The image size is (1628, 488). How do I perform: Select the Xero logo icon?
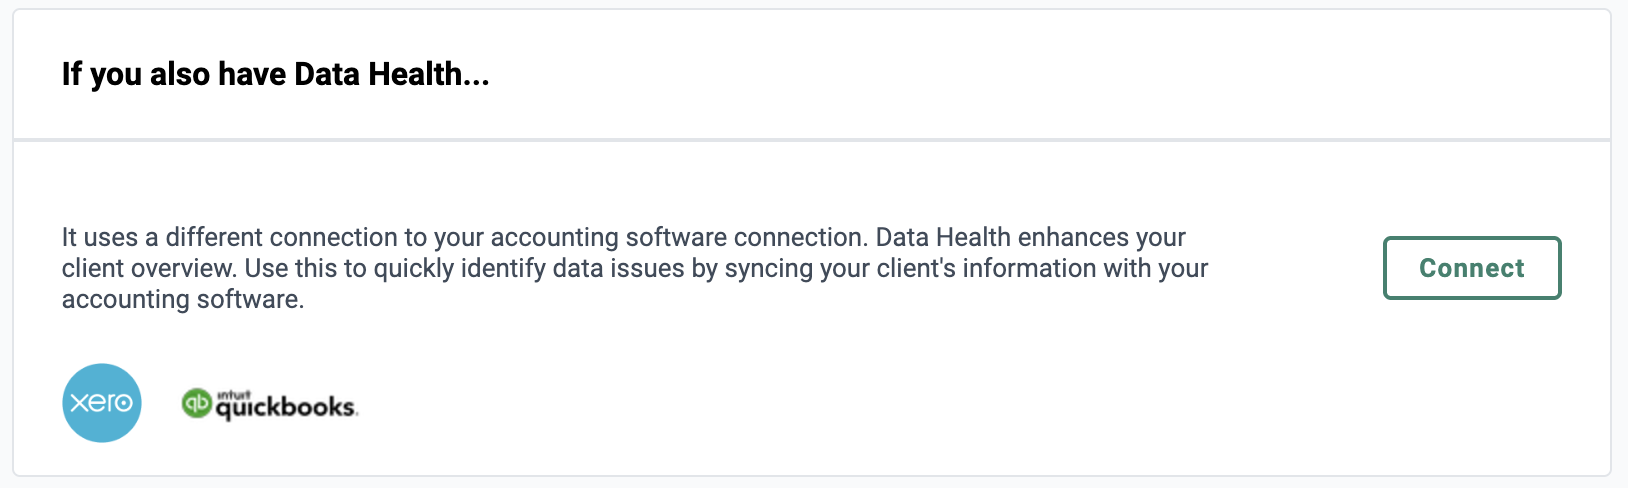(x=102, y=403)
